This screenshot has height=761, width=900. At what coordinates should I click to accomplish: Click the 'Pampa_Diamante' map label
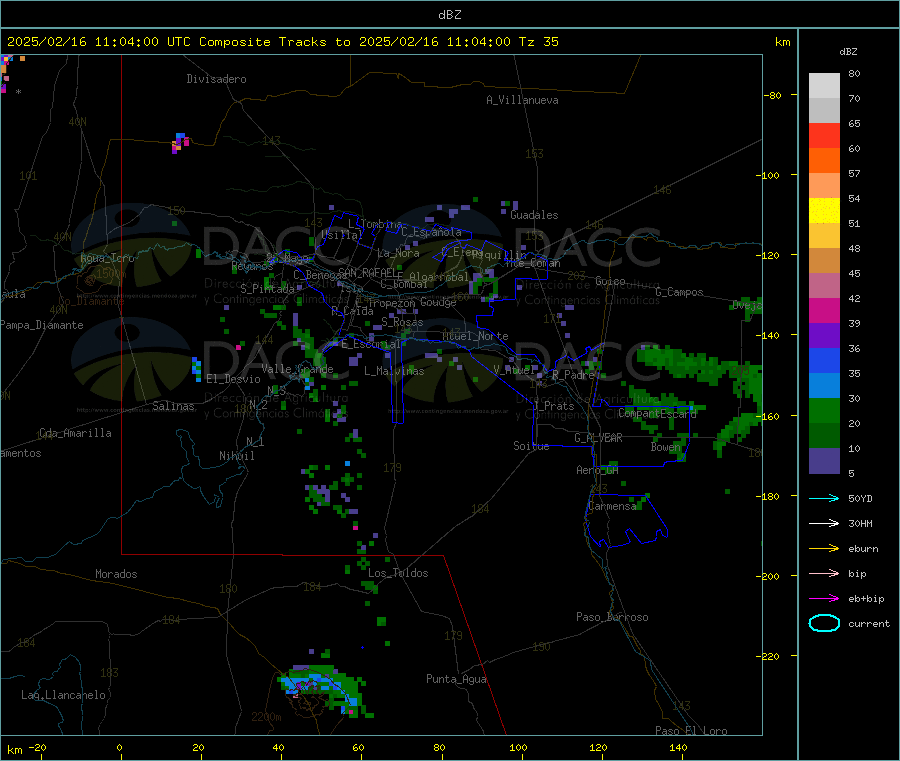point(41,325)
